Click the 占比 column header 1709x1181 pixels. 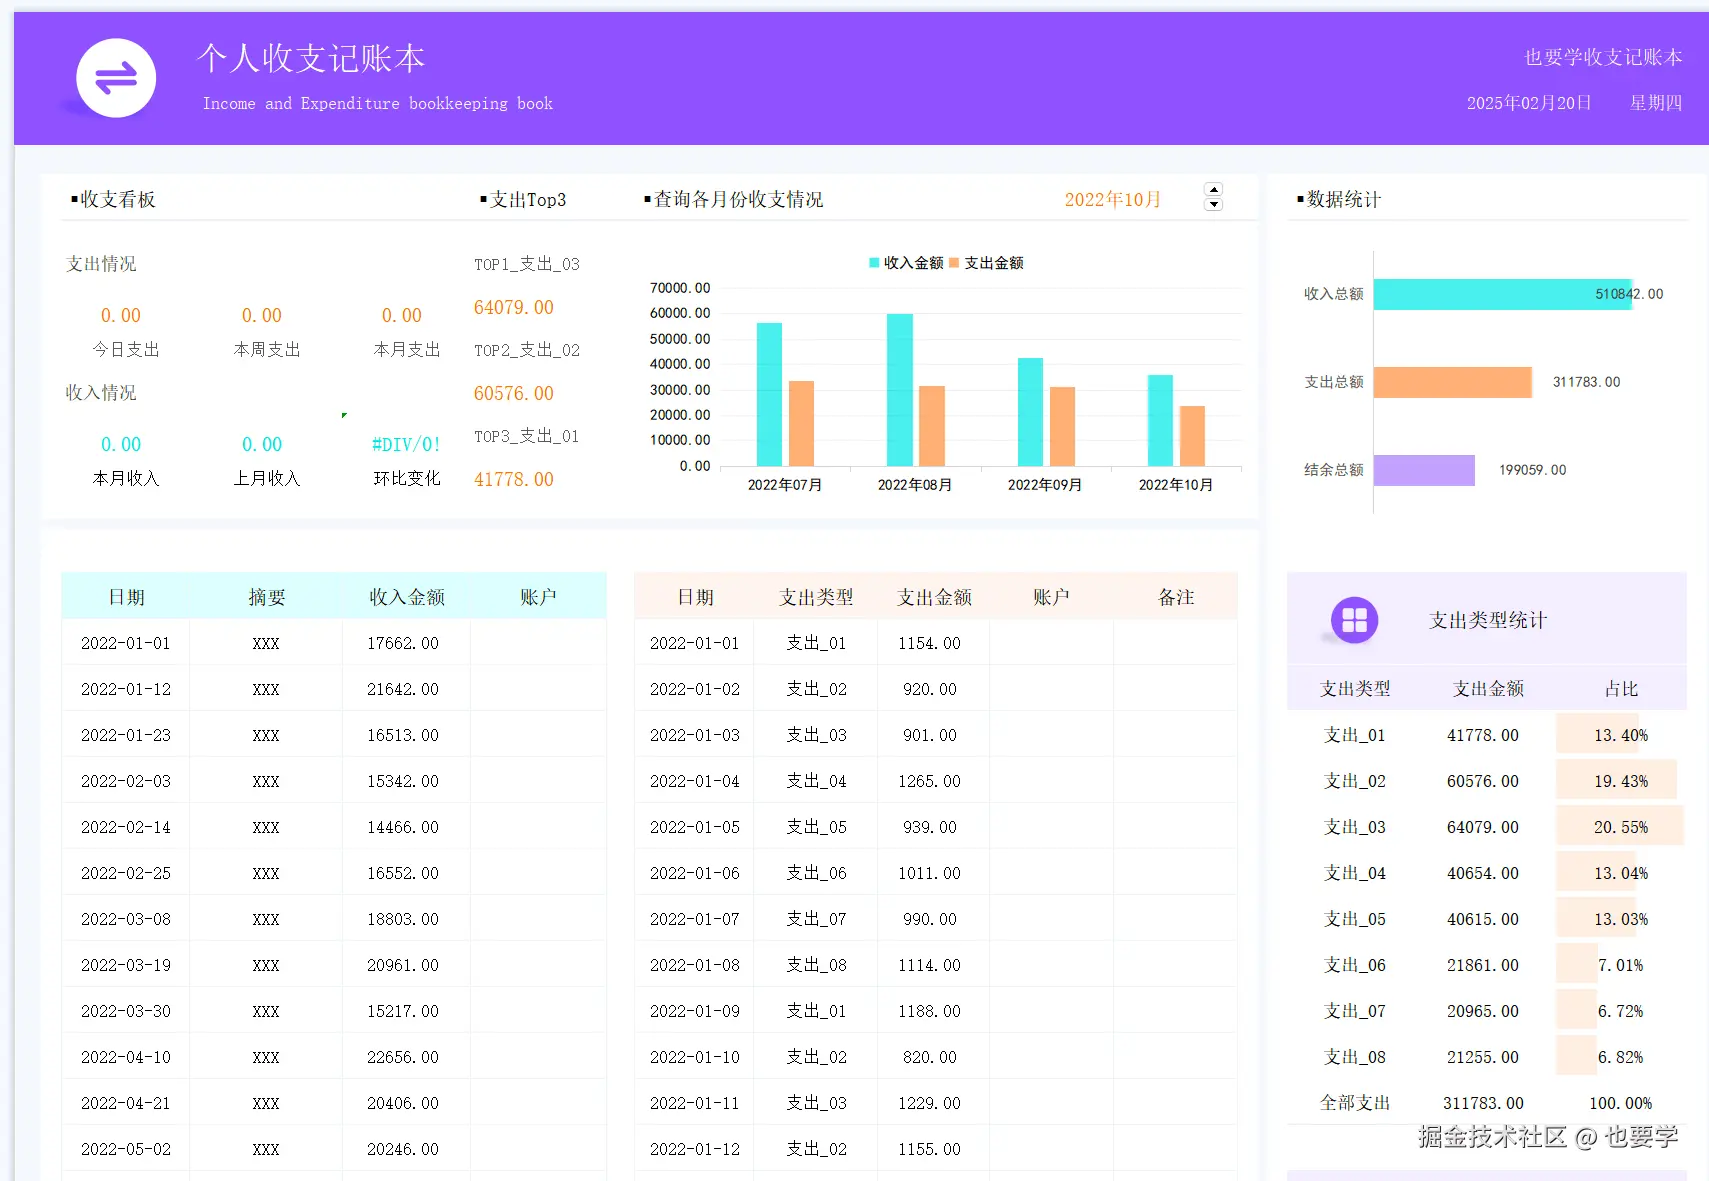click(1621, 689)
